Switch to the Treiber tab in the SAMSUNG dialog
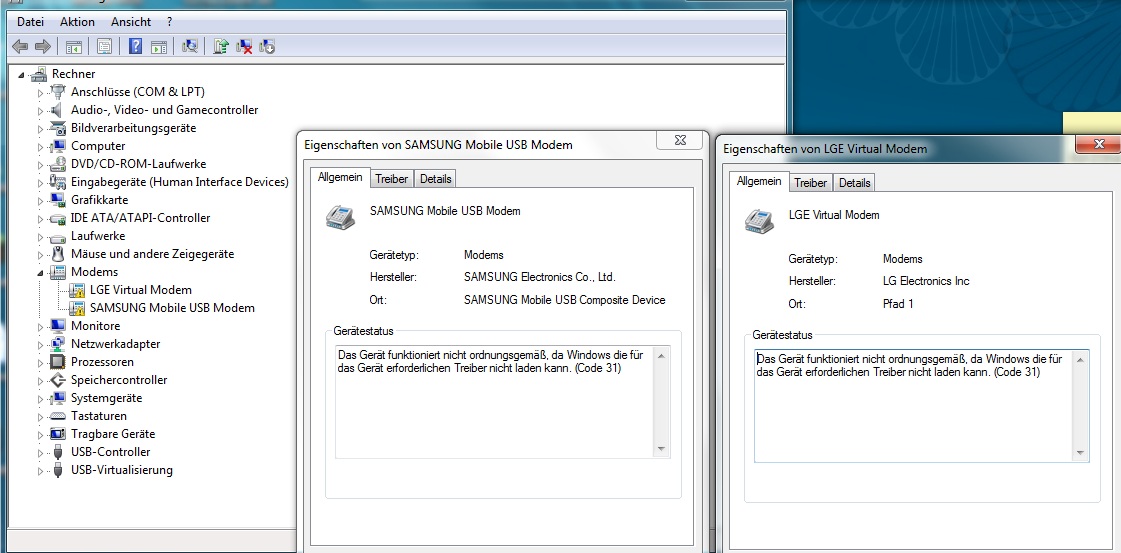The width and height of the screenshot is (1121, 553). [392, 179]
